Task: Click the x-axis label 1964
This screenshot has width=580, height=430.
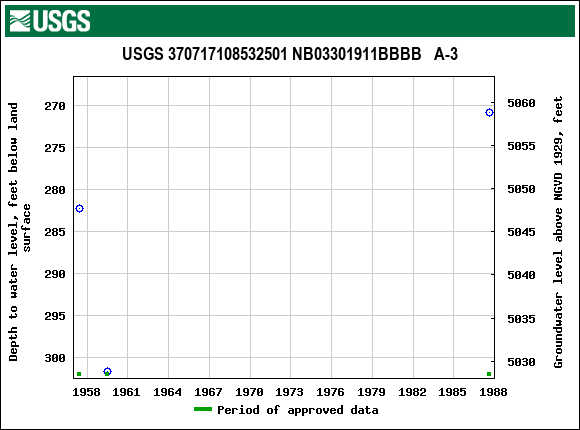Action: tap(168, 392)
